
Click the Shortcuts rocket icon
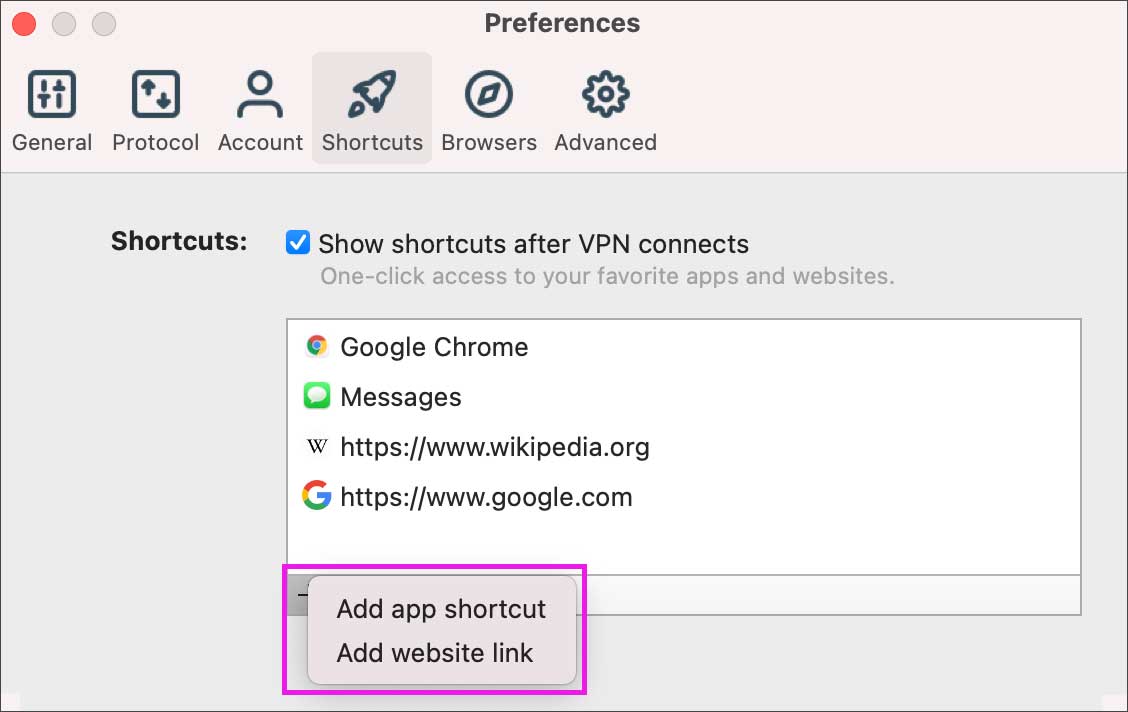click(x=372, y=94)
